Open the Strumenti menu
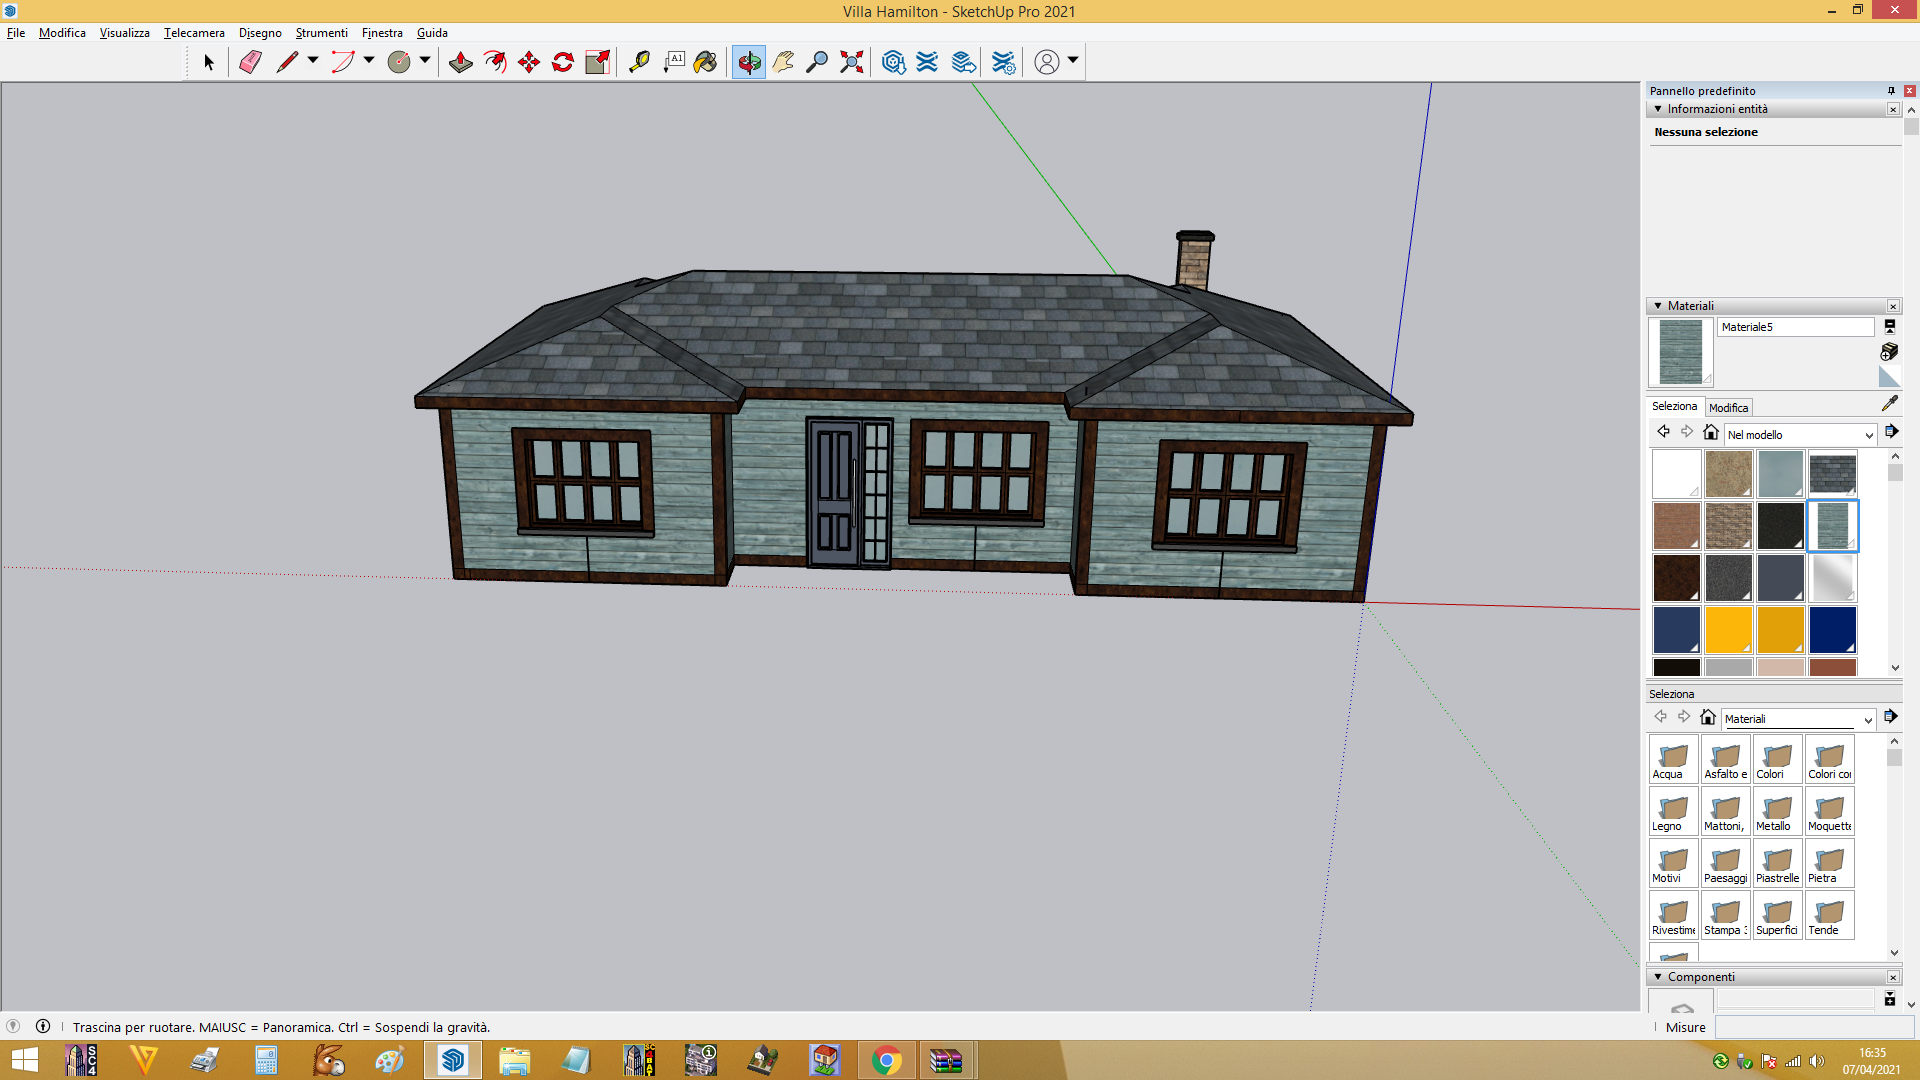The width and height of the screenshot is (1920, 1080). (321, 33)
